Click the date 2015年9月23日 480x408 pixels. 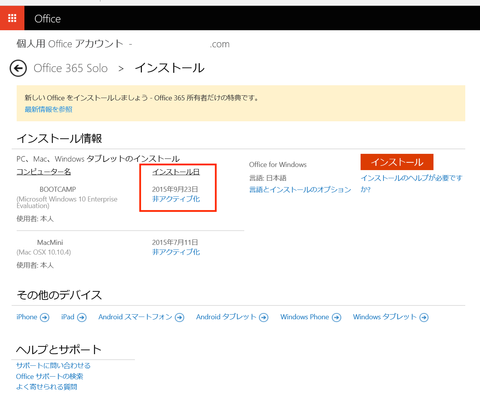pyautogui.click(x=175, y=189)
